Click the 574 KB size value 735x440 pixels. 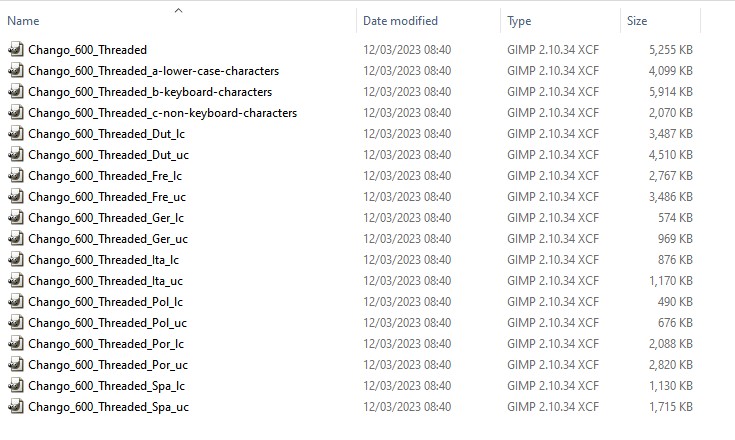pos(675,218)
